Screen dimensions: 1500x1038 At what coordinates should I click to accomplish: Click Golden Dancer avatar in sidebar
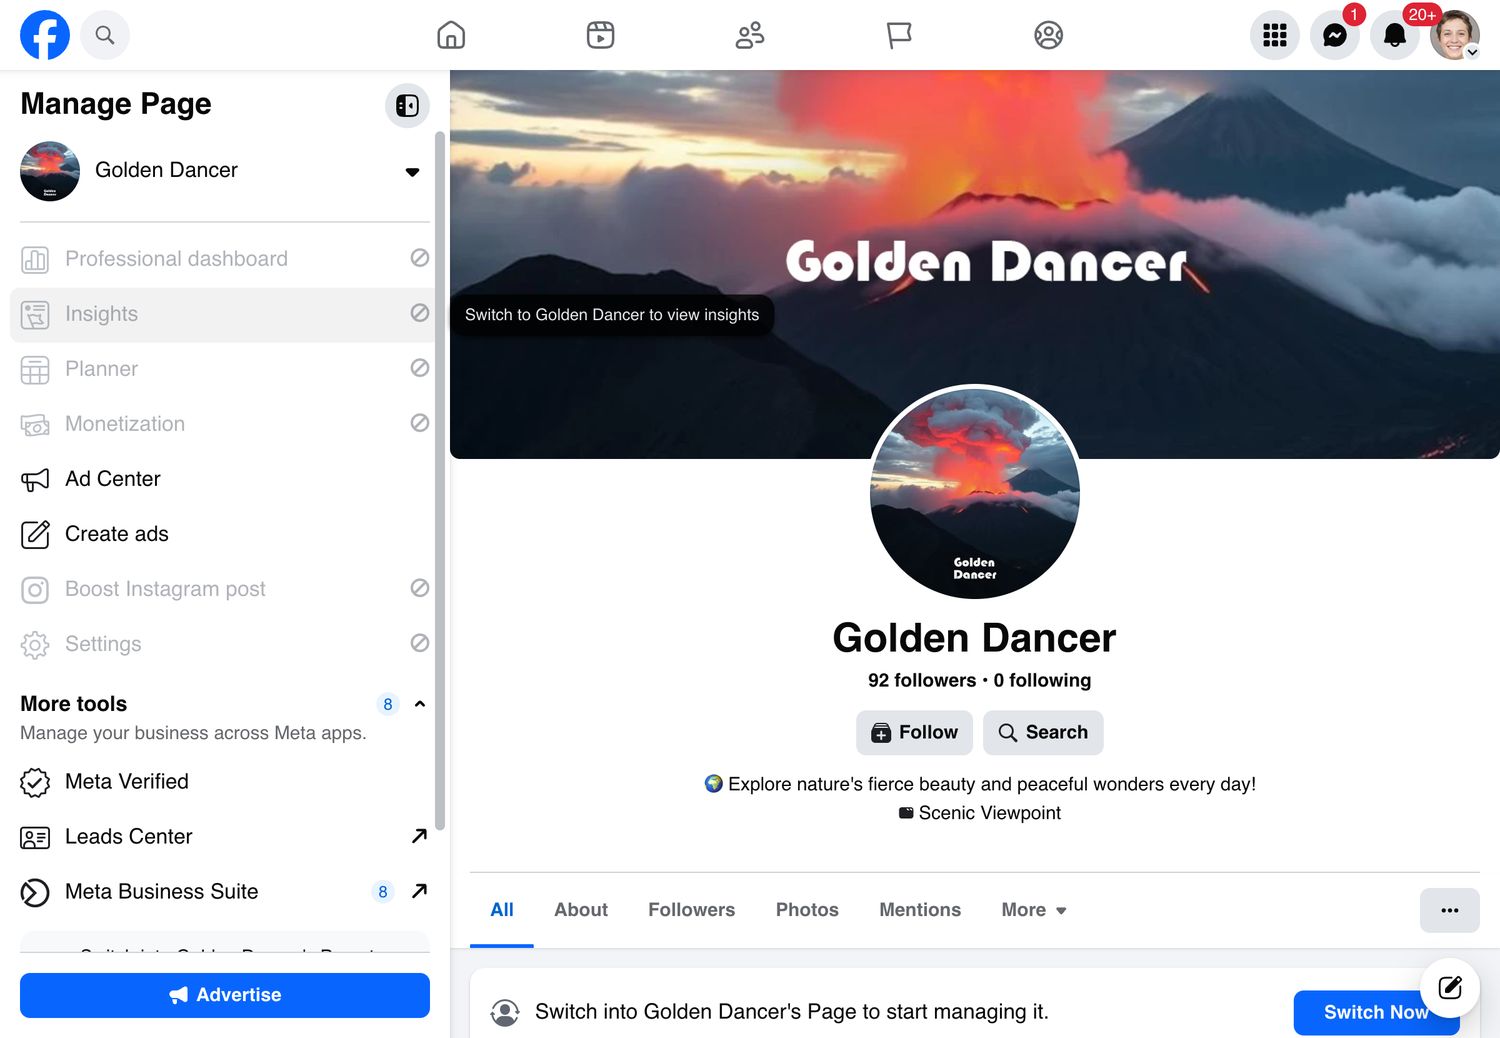point(50,171)
